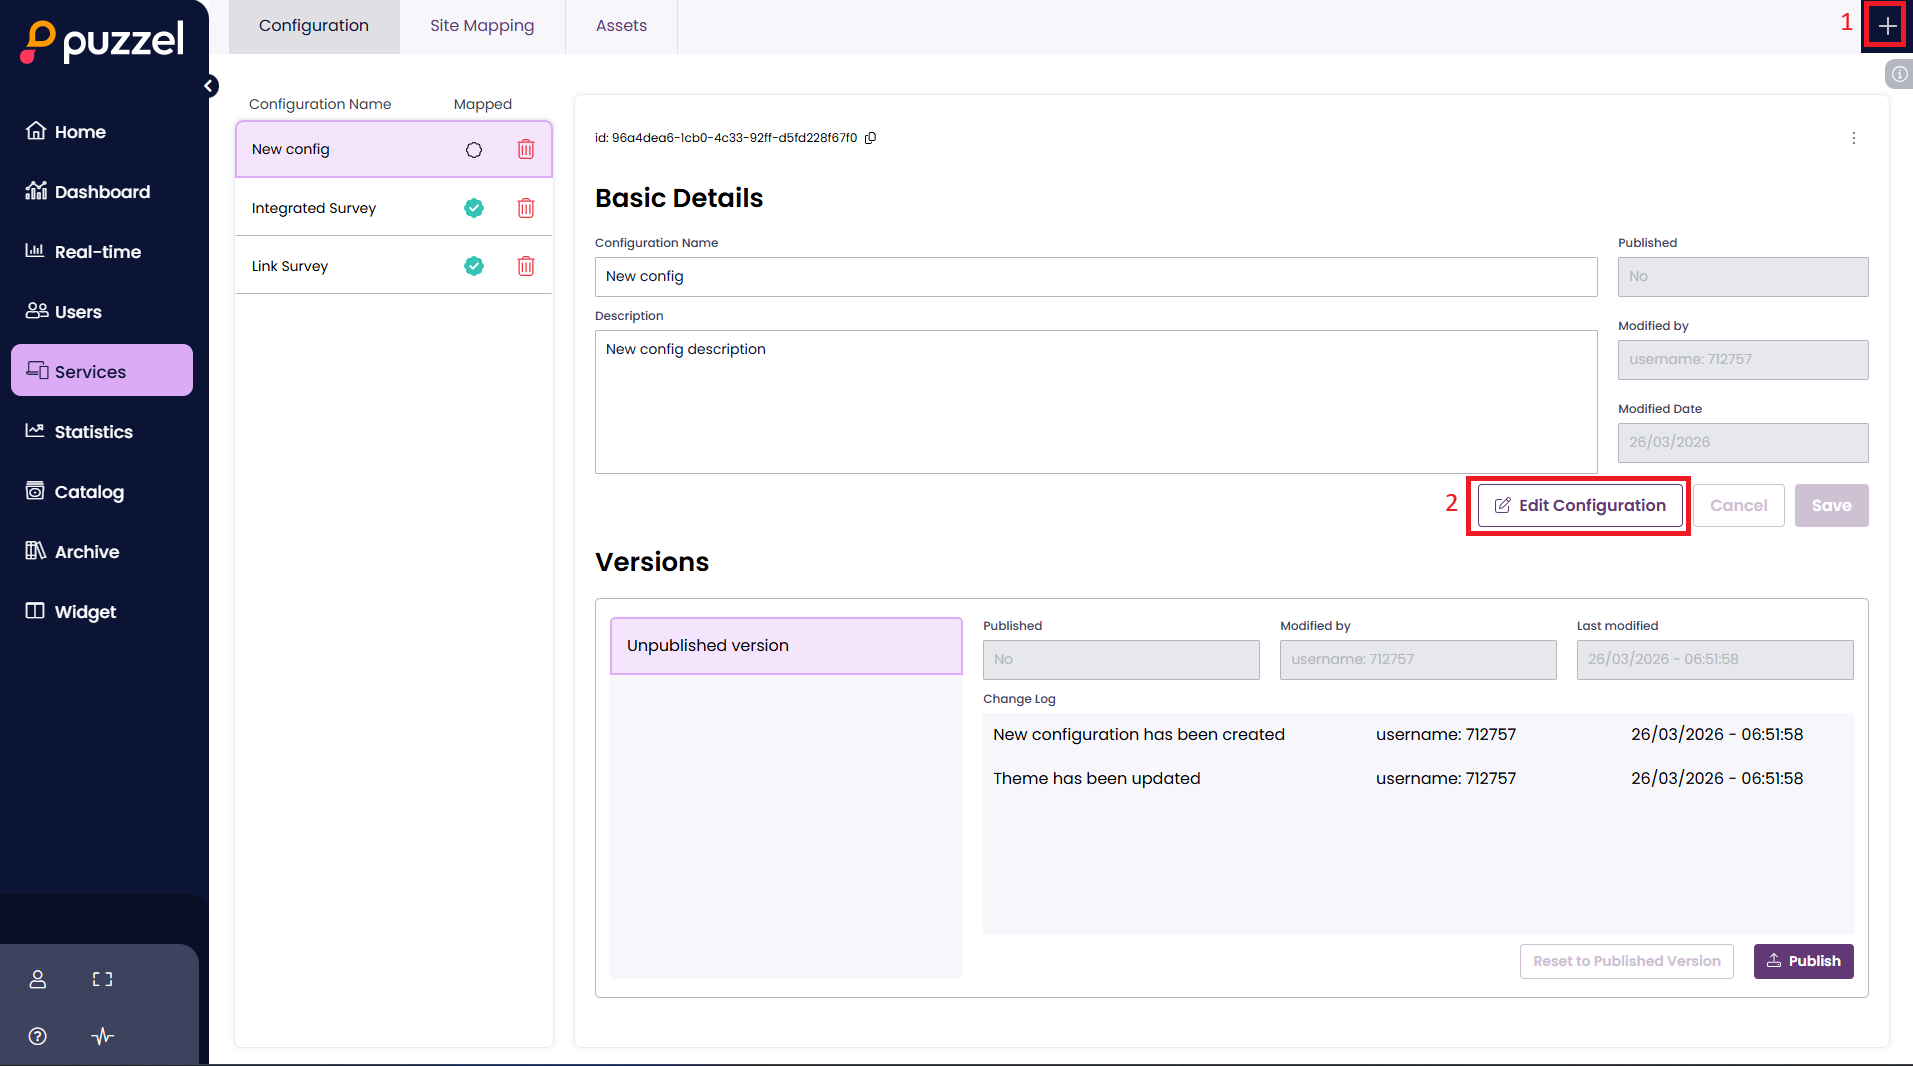Click the unmapped status circle for New config
1913x1066 pixels.
(473, 149)
